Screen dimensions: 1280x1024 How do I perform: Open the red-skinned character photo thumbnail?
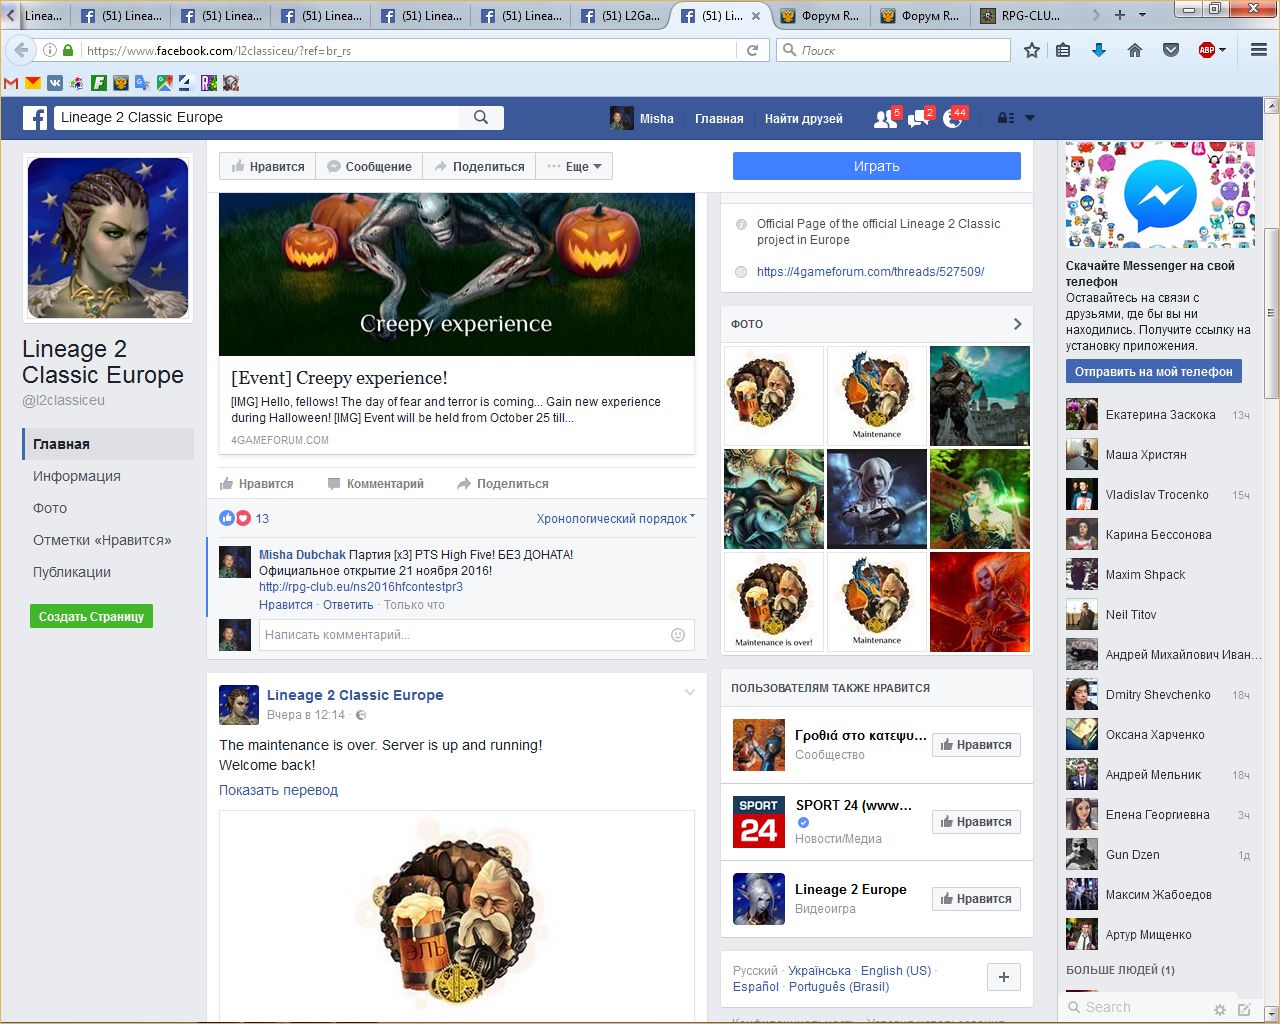(x=980, y=603)
